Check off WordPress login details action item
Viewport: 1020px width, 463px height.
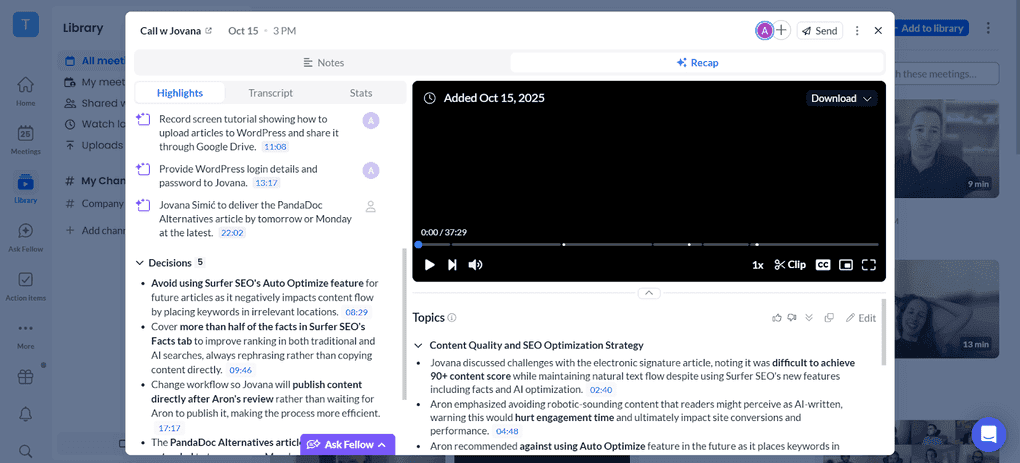pyautogui.click(x=143, y=170)
